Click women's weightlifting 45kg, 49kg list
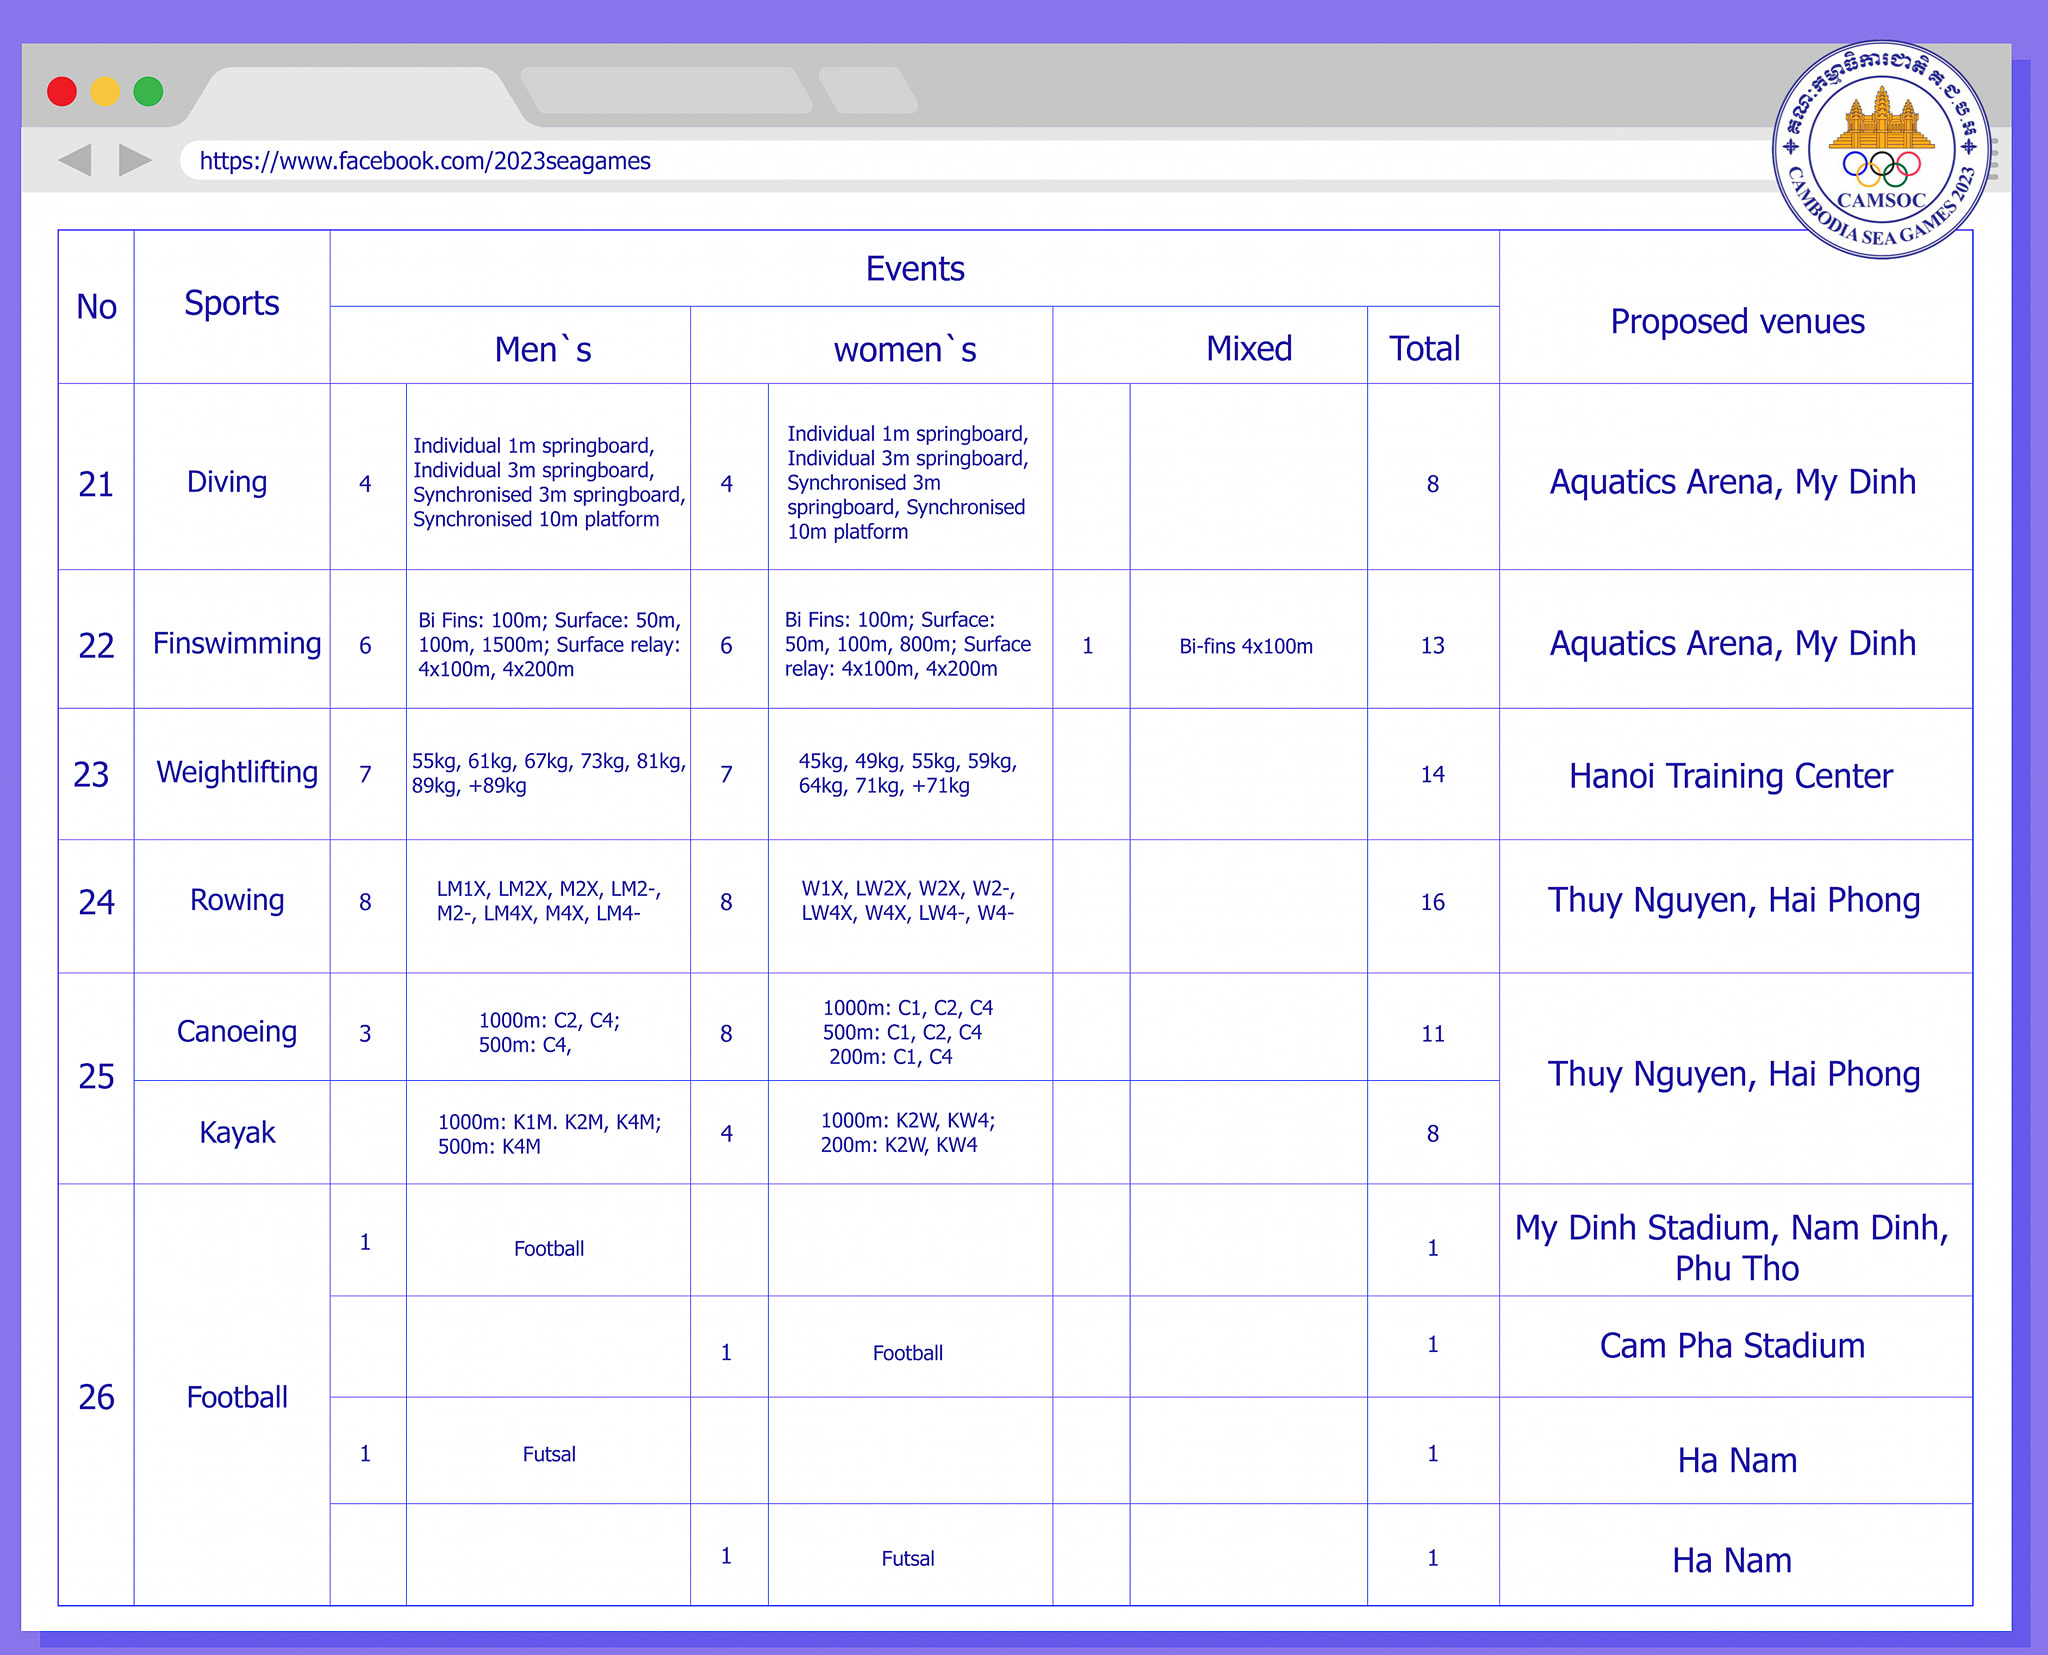This screenshot has width=2048, height=1655. [908, 773]
